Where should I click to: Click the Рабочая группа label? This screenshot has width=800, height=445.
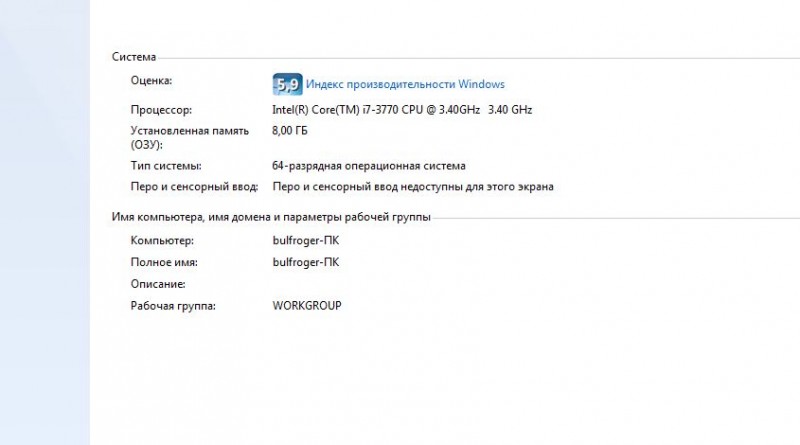(x=173, y=305)
